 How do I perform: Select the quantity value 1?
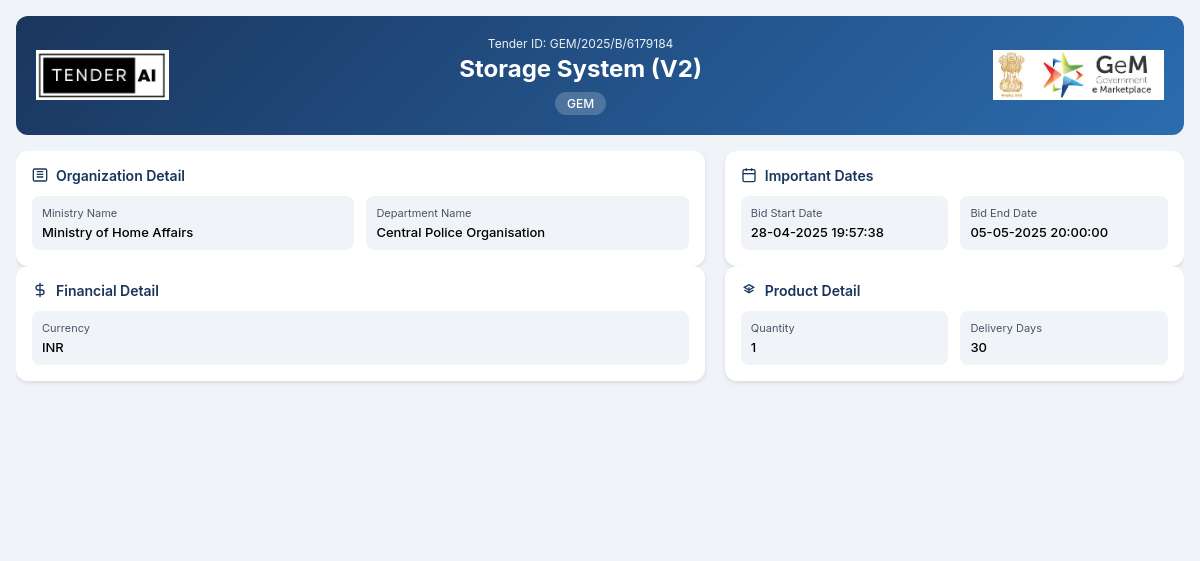tap(754, 348)
